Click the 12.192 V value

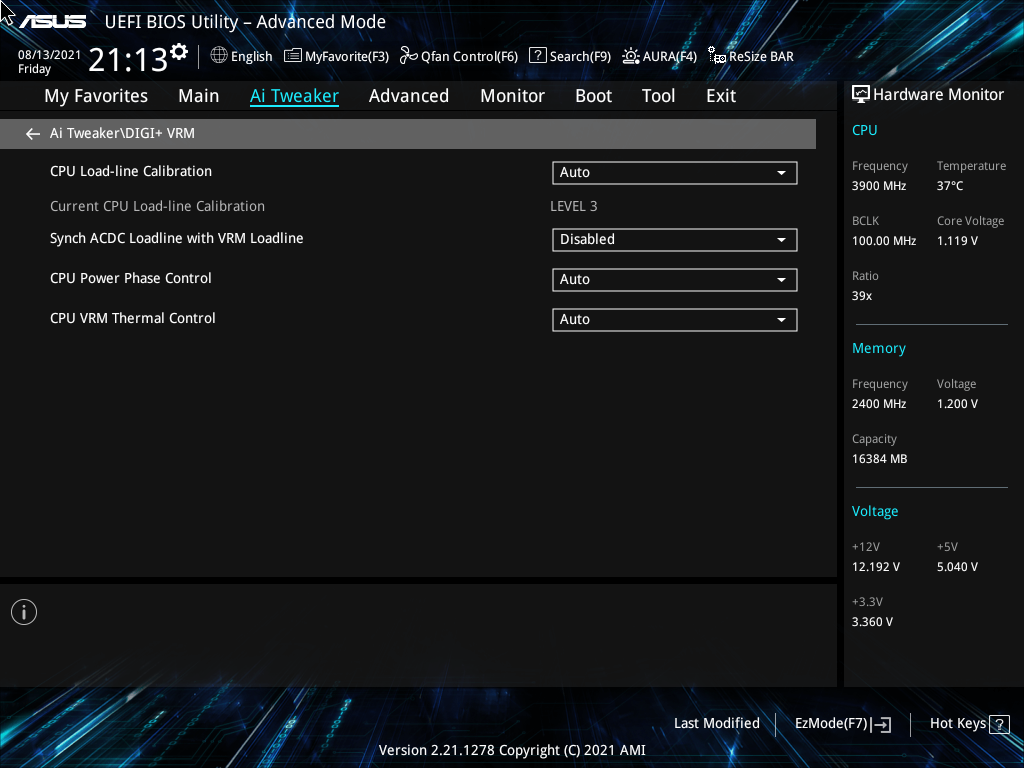tap(876, 567)
